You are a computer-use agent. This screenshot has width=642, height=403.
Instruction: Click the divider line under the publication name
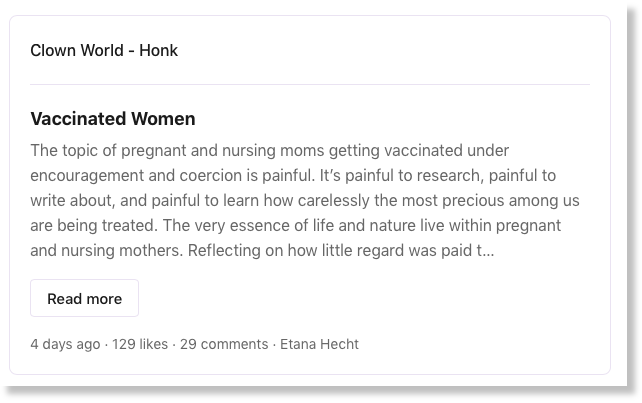coord(310,84)
